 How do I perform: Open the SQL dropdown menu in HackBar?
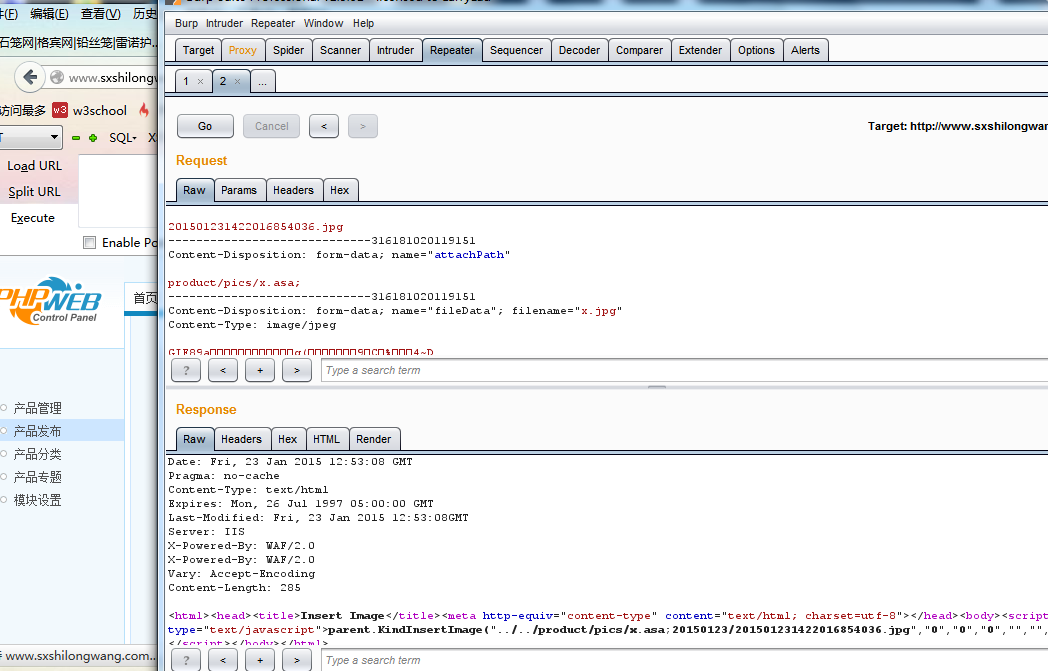[123, 138]
